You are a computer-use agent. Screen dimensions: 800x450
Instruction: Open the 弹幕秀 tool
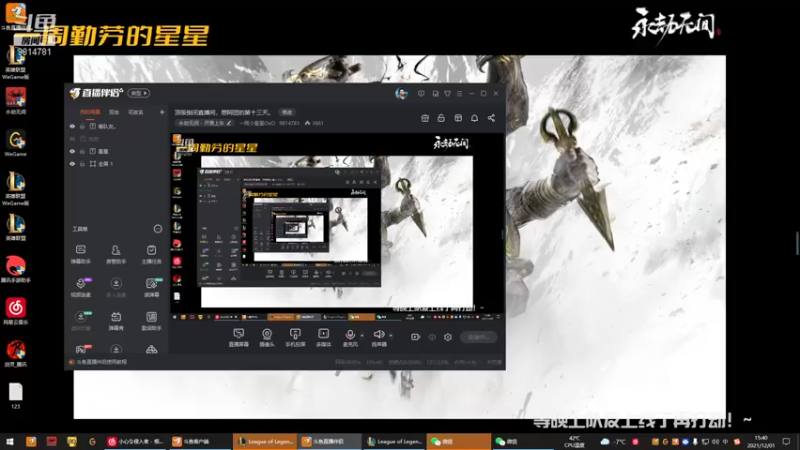tap(116, 321)
